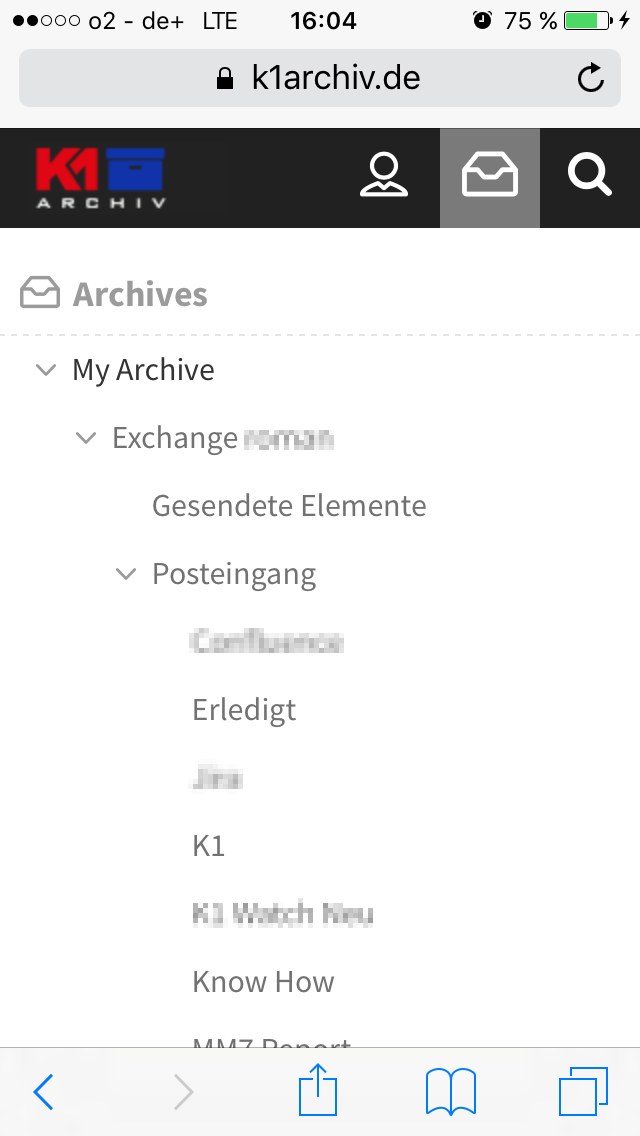Collapse the Exchange mailbox node
The image size is (640, 1136).
[86, 438]
